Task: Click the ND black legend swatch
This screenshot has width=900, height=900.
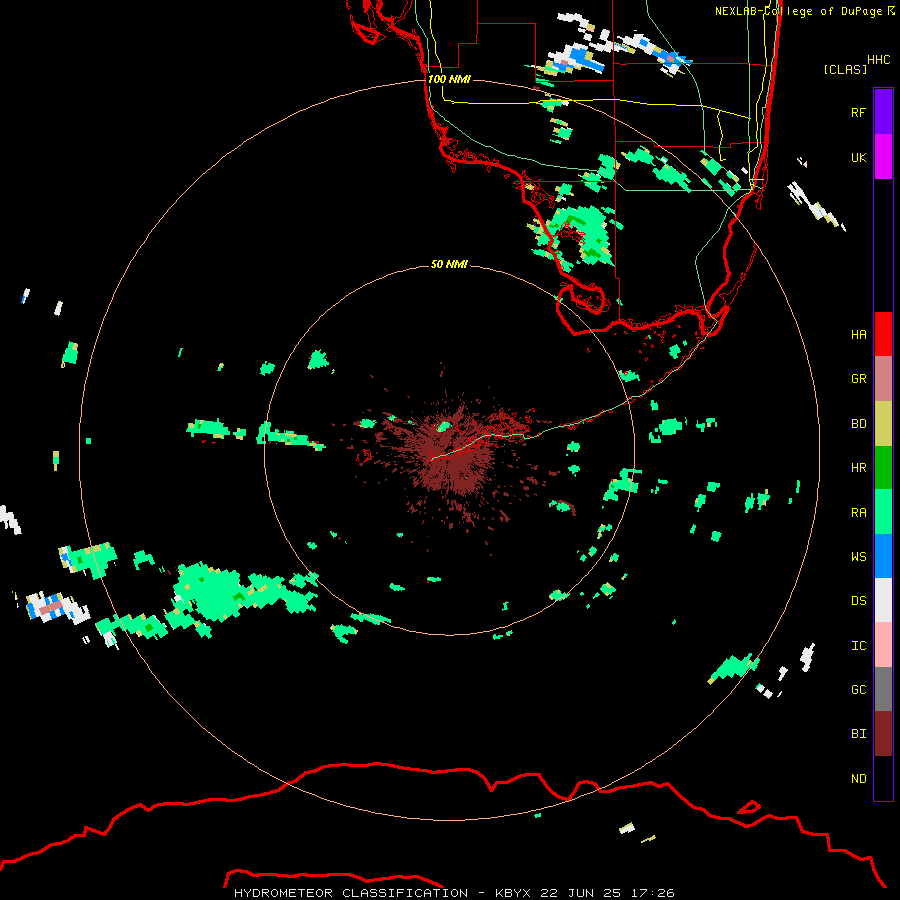Action: tap(883, 778)
